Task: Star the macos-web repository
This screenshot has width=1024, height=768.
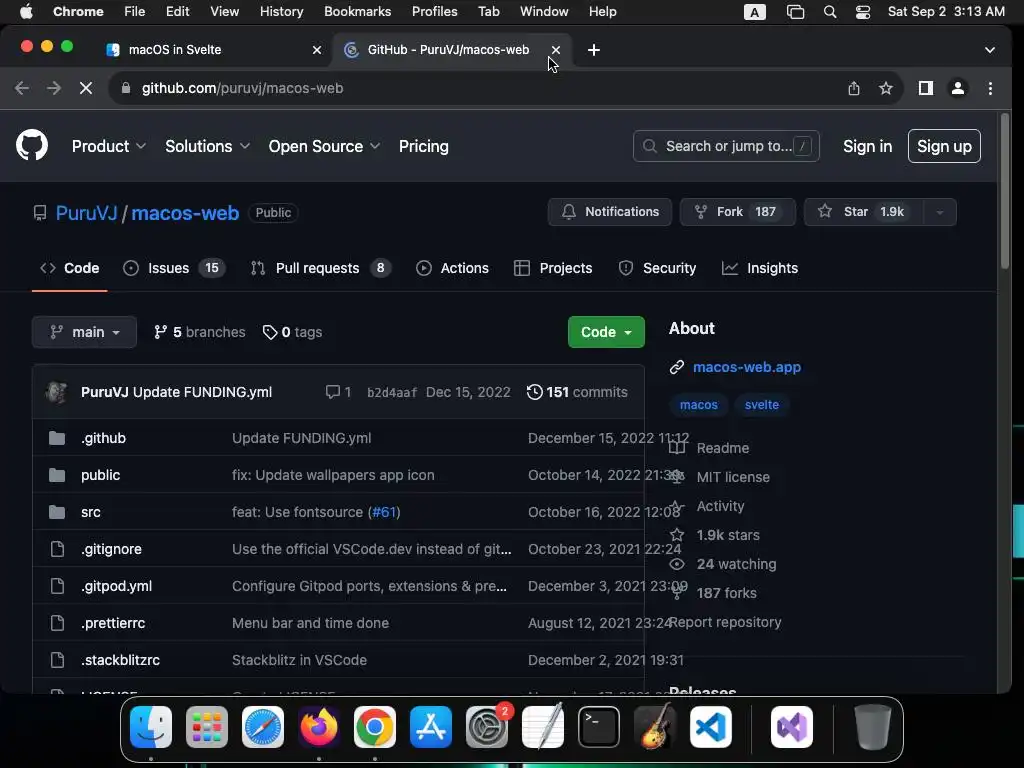Action: (x=863, y=212)
